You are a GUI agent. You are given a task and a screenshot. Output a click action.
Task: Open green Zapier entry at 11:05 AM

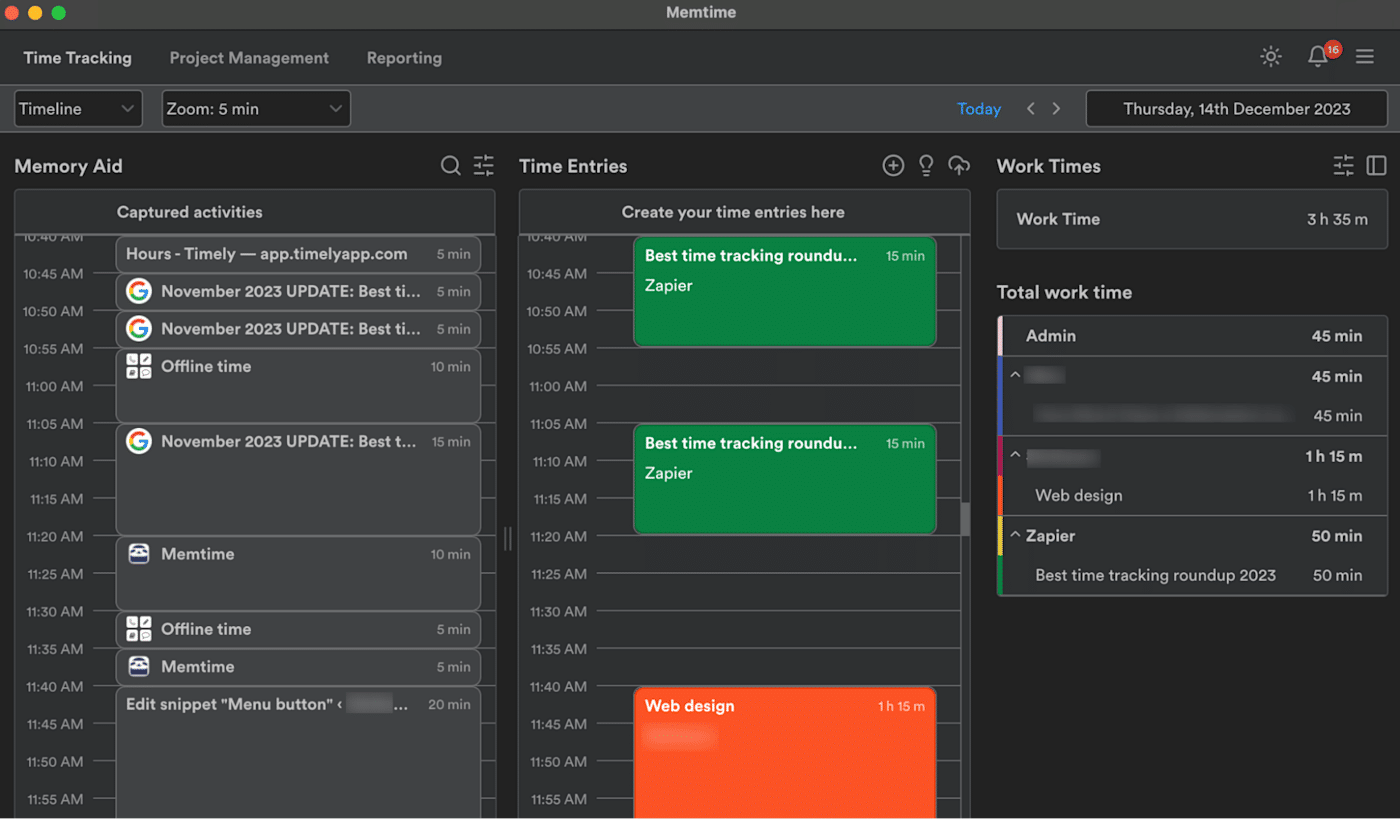[785, 479]
